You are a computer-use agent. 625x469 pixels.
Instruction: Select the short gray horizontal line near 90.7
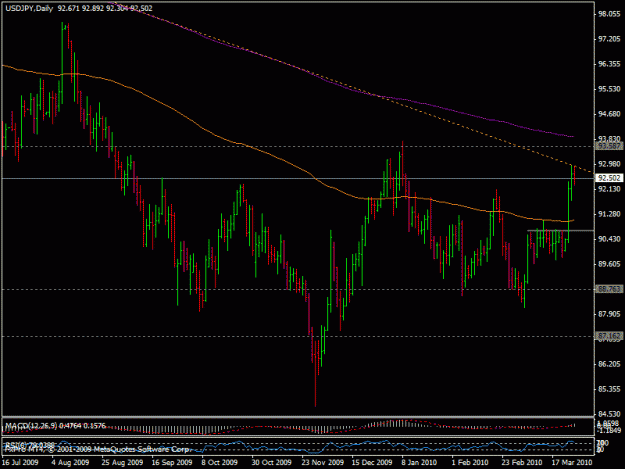pyautogui.click(x=560, y=230)
